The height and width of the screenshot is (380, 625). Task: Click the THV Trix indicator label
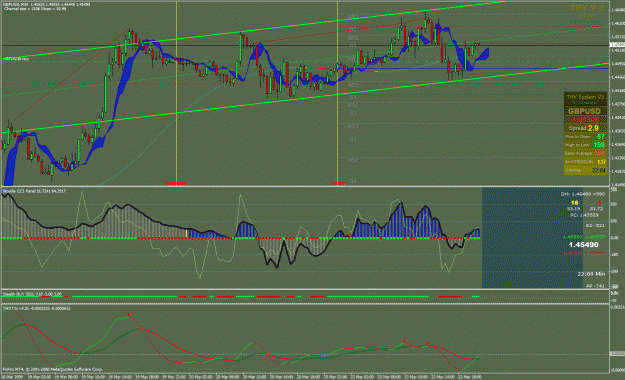click(36, 308)
